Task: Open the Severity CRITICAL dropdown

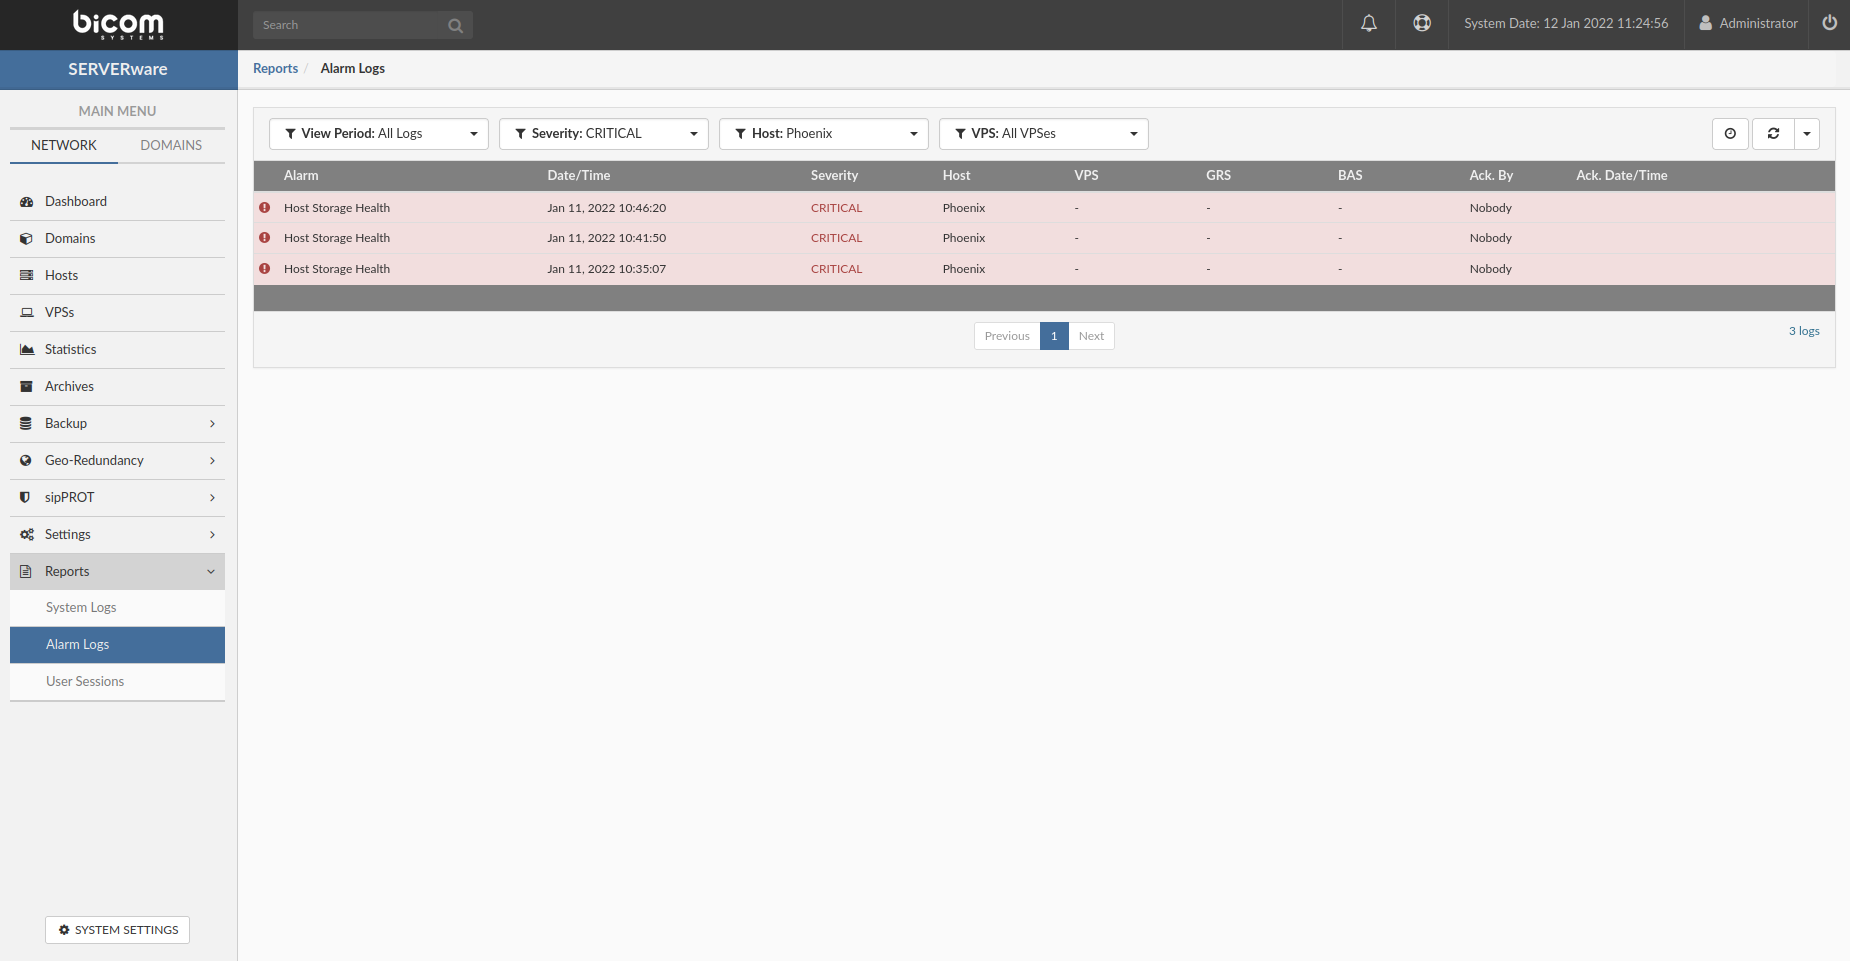Action: click(603, 134)
